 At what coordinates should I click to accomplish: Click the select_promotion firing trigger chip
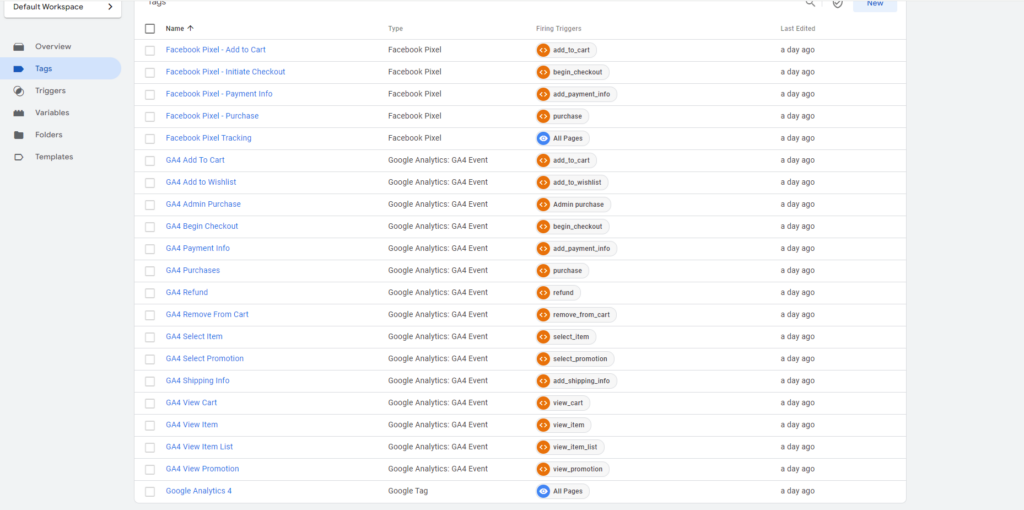pos(572,359)
